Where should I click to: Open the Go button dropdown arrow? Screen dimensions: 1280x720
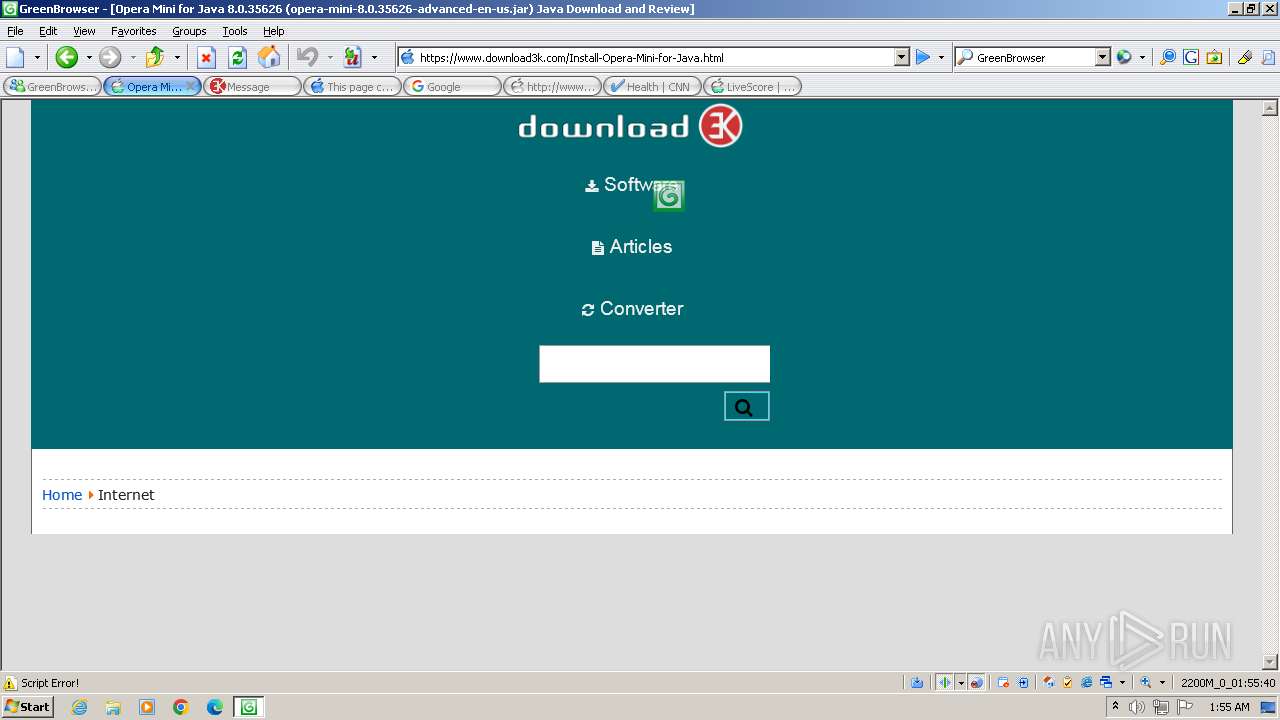(x=941, y=58)
